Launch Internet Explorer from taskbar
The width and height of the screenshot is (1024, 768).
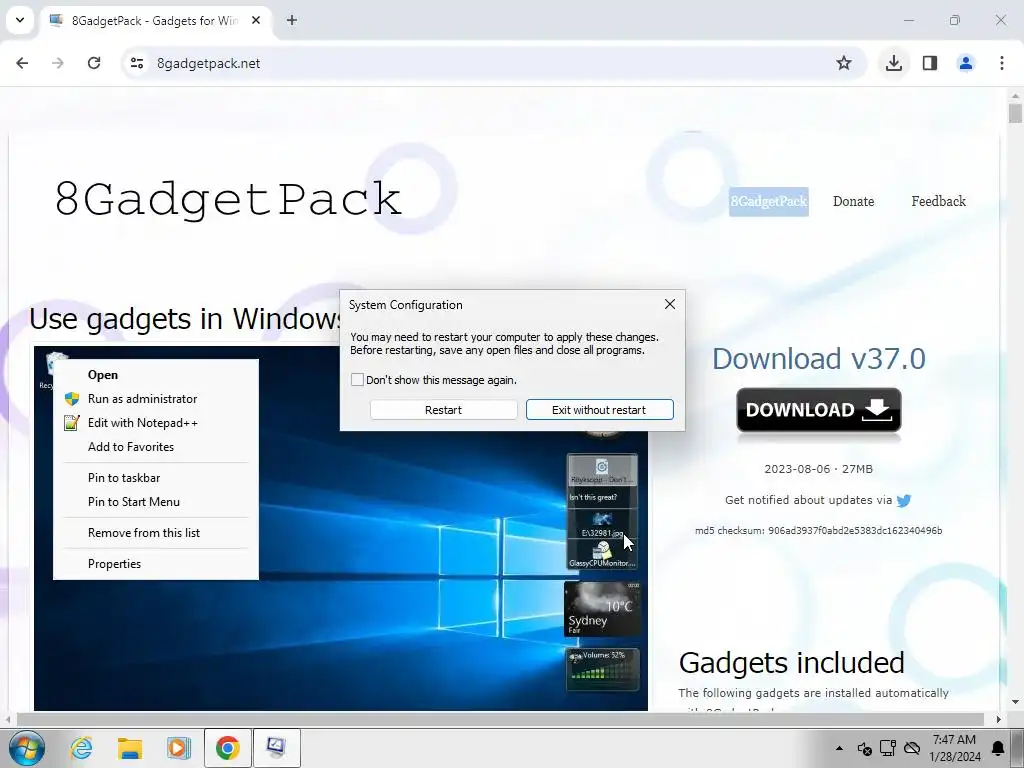[82, 748]
